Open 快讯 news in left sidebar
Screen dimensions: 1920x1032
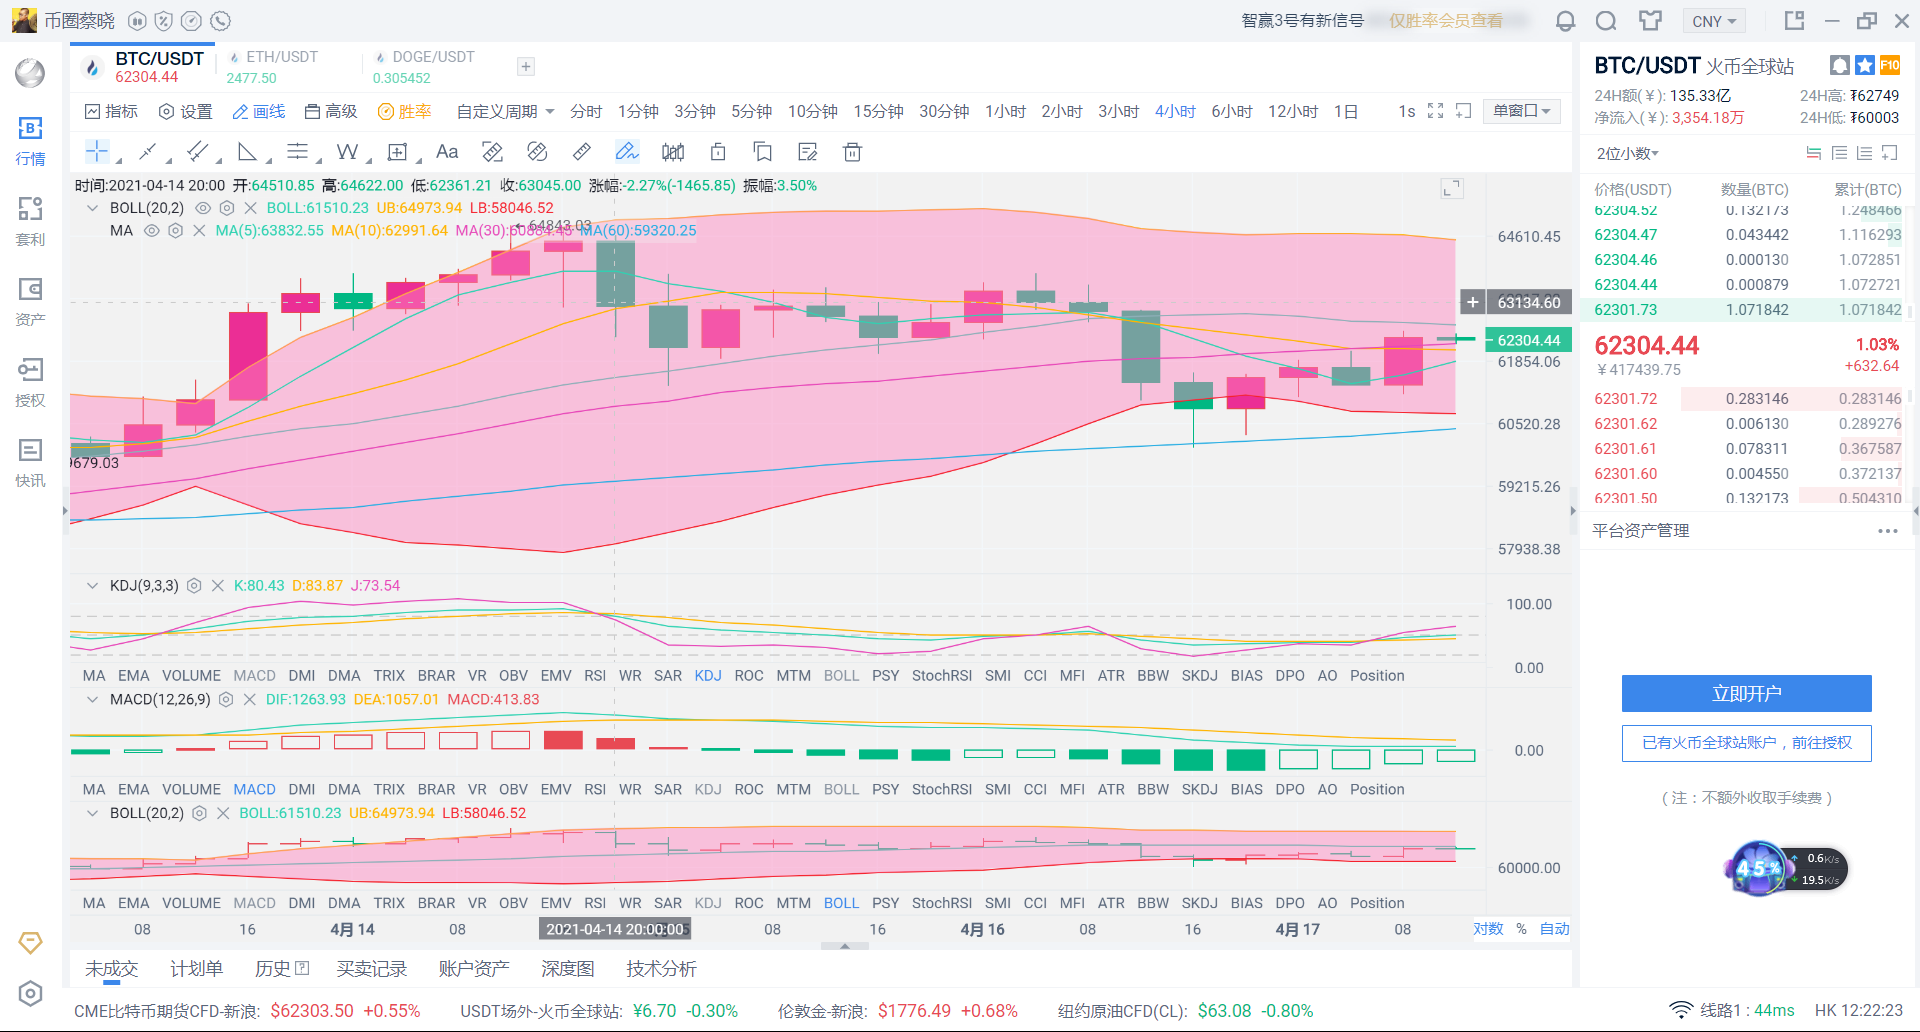tap(31, 463)
